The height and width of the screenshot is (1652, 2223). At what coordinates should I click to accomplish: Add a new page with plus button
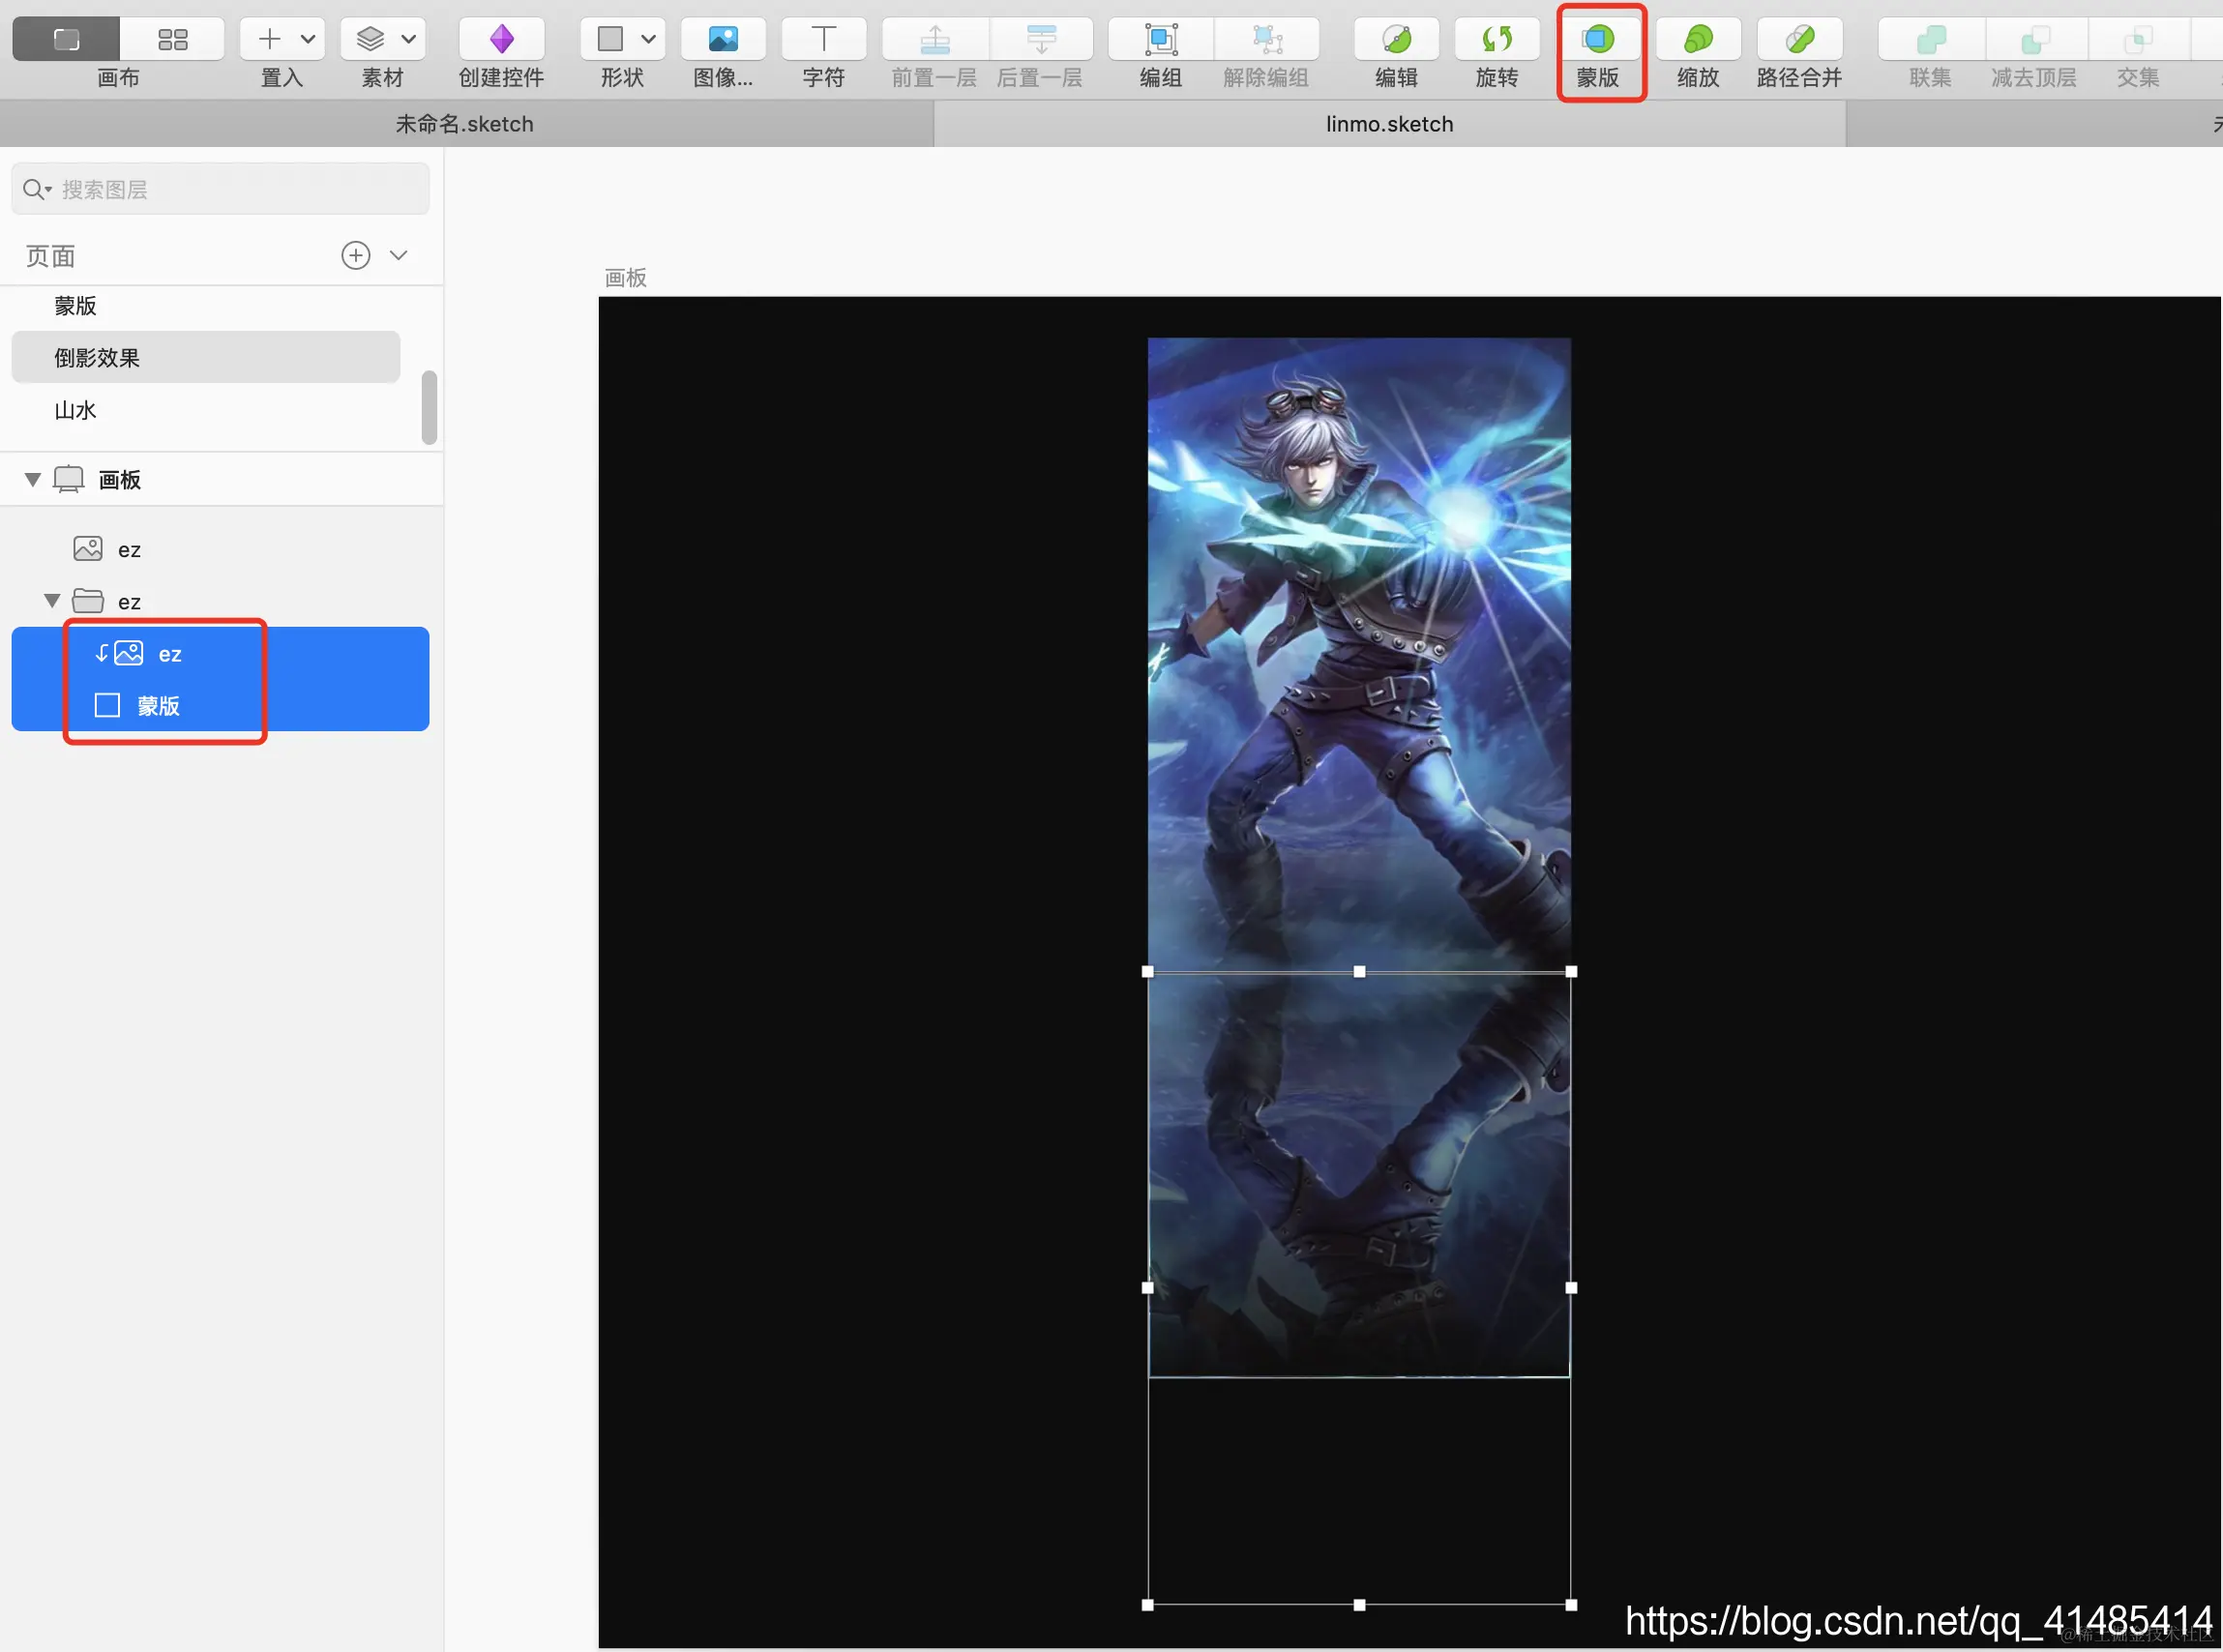point(355,255)
